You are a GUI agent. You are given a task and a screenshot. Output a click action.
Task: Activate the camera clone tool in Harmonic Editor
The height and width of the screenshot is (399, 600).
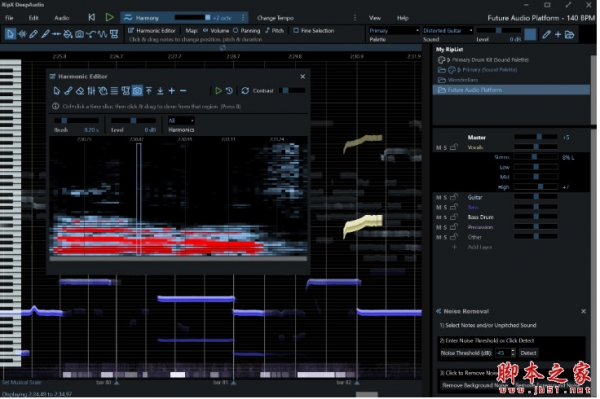[137, 91]
